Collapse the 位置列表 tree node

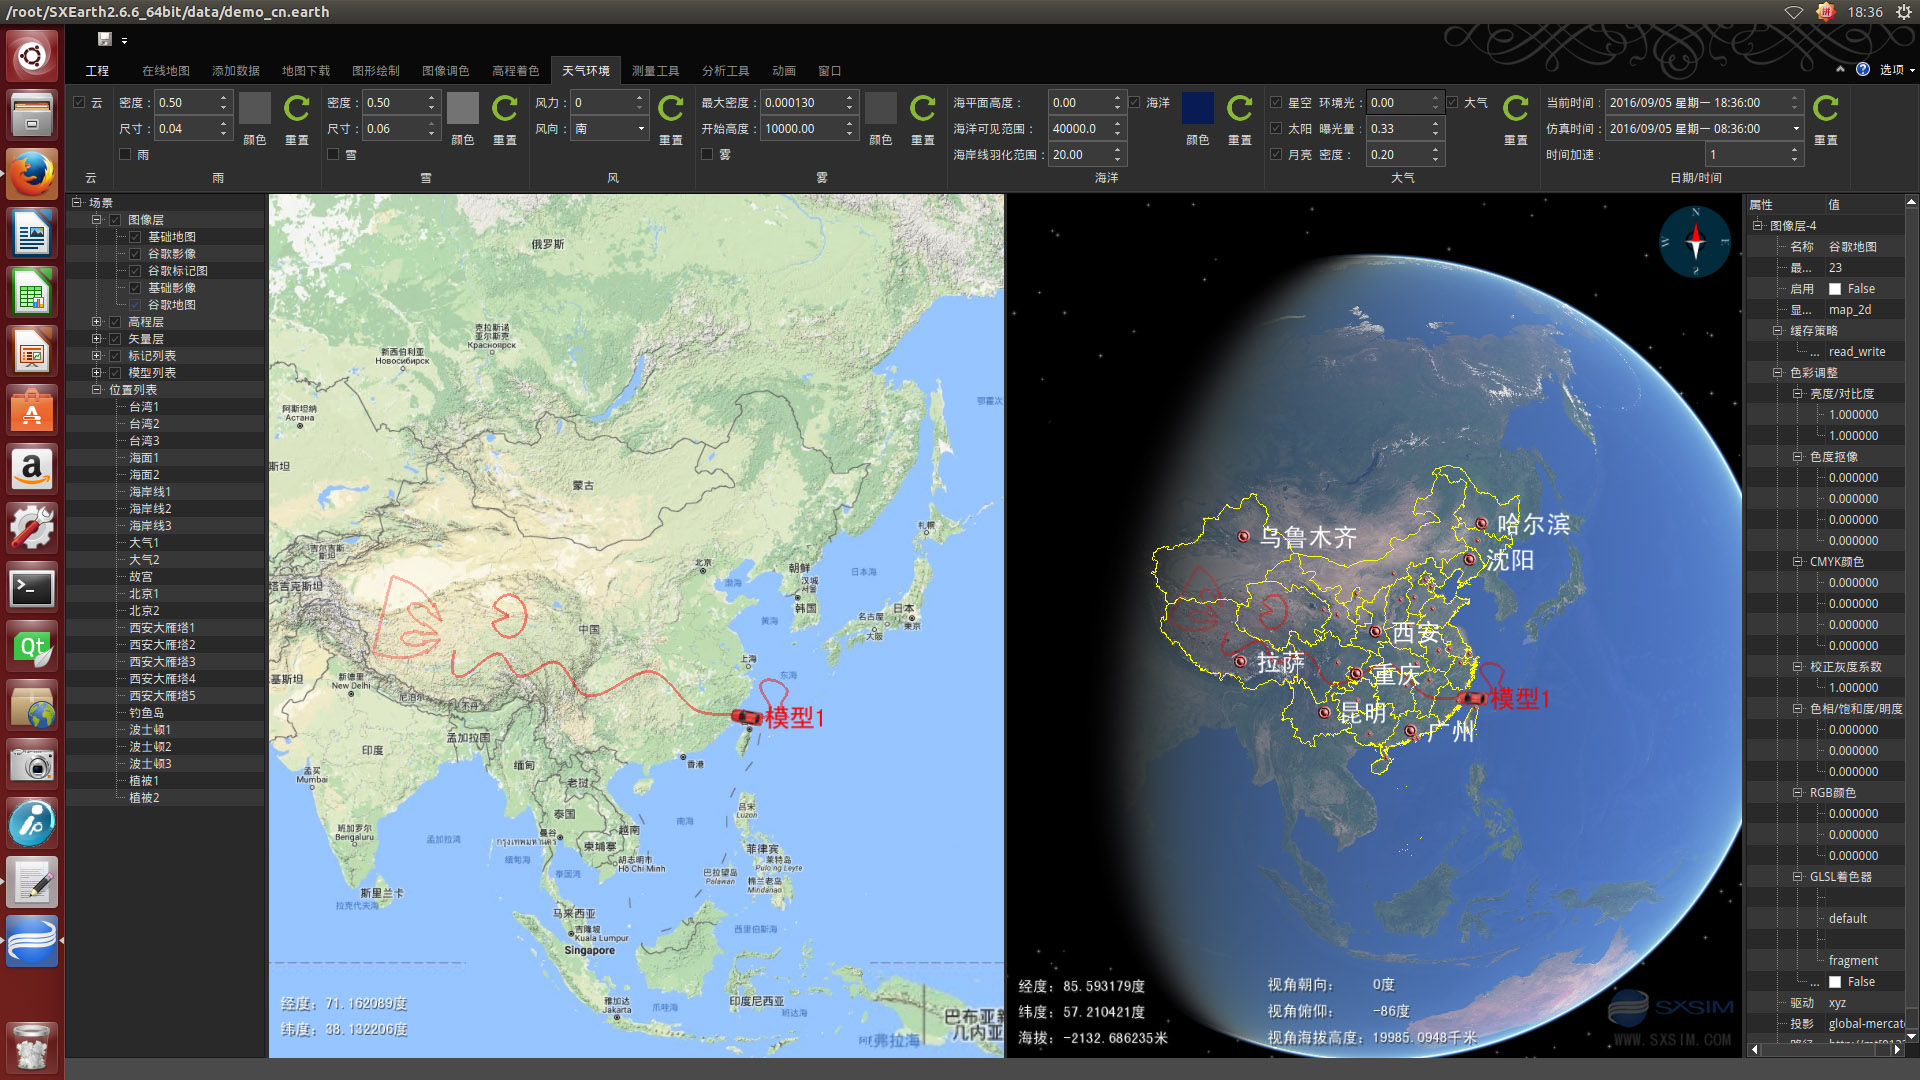coord(97,390)
